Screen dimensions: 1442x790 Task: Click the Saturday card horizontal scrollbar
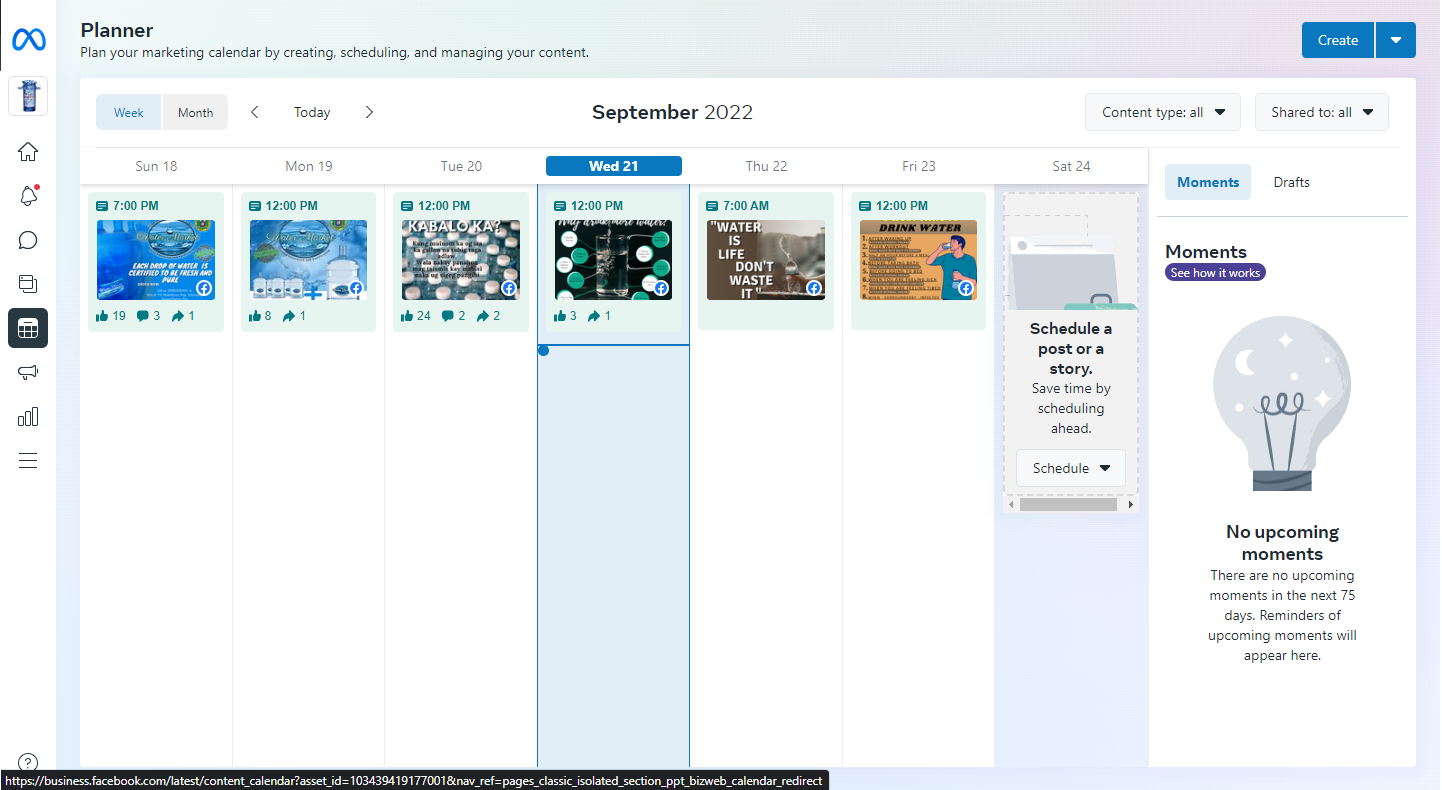click(x=1068, y=505)
